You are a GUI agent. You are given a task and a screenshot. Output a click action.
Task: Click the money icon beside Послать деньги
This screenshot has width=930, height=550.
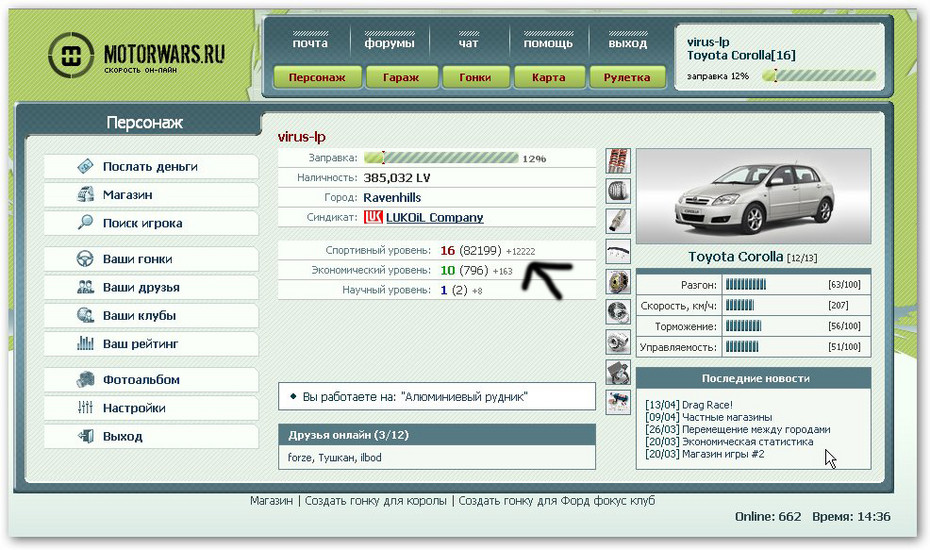tap(85, 166)
